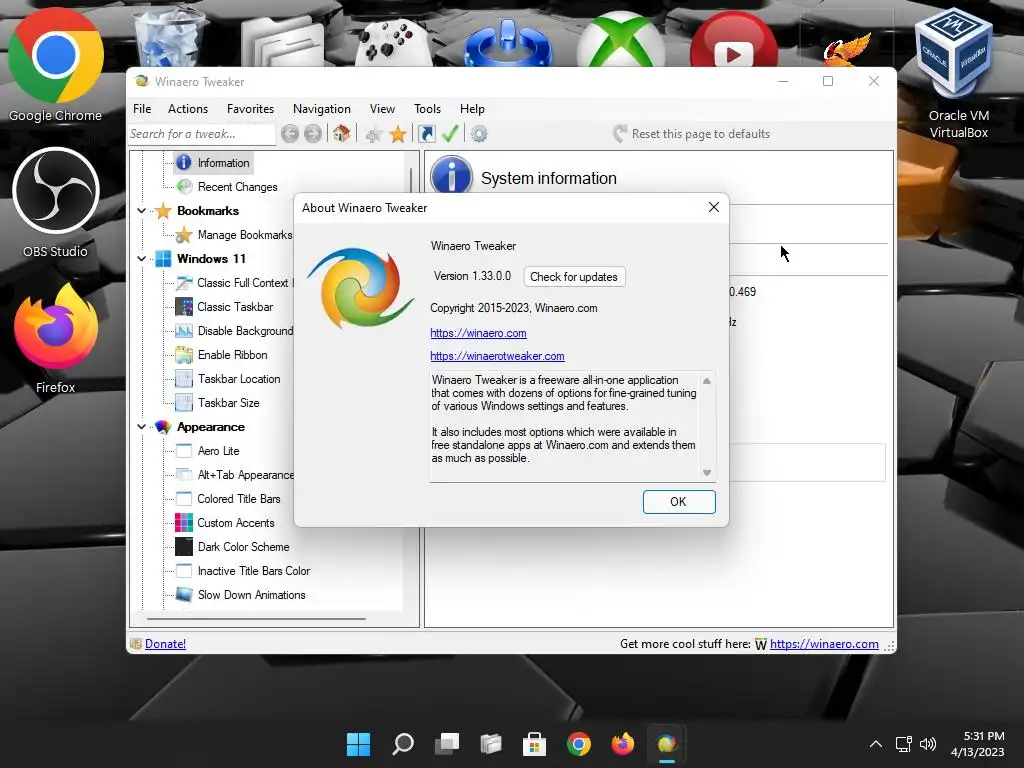Open File Explorer from taskbar
This screenshot has height=768, width=1024.
click(490, 744)
